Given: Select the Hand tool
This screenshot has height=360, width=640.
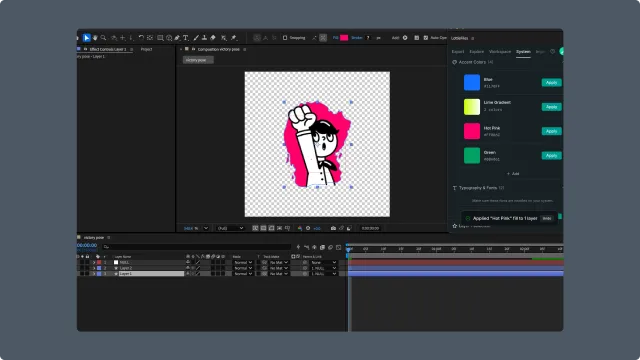Looking at the screenshot, I should tap(95, 38).
